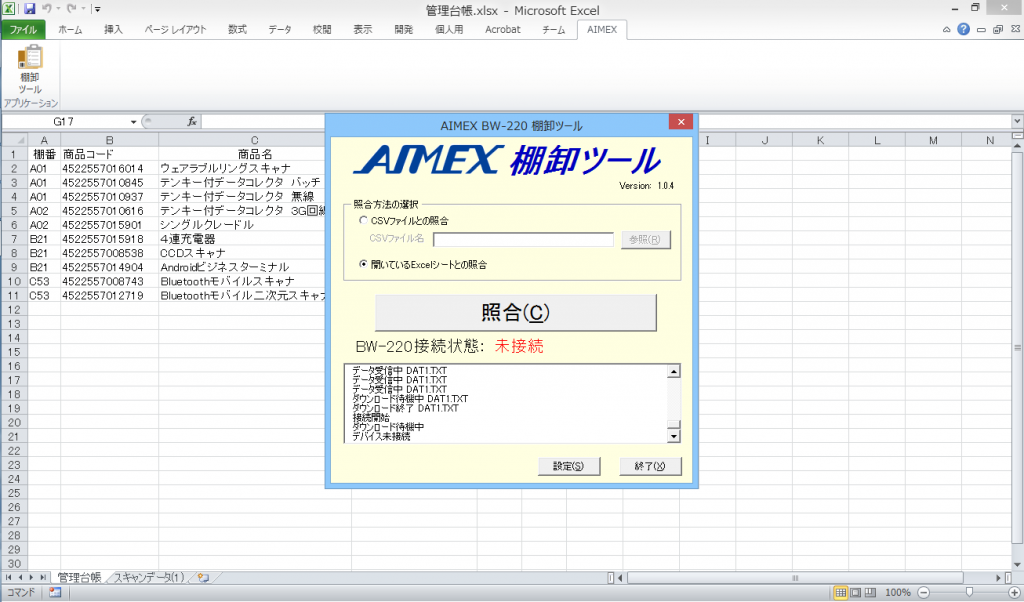Click the Save icon in quick access toolbar
The image size is (1024, 602).
pos(29,9)
